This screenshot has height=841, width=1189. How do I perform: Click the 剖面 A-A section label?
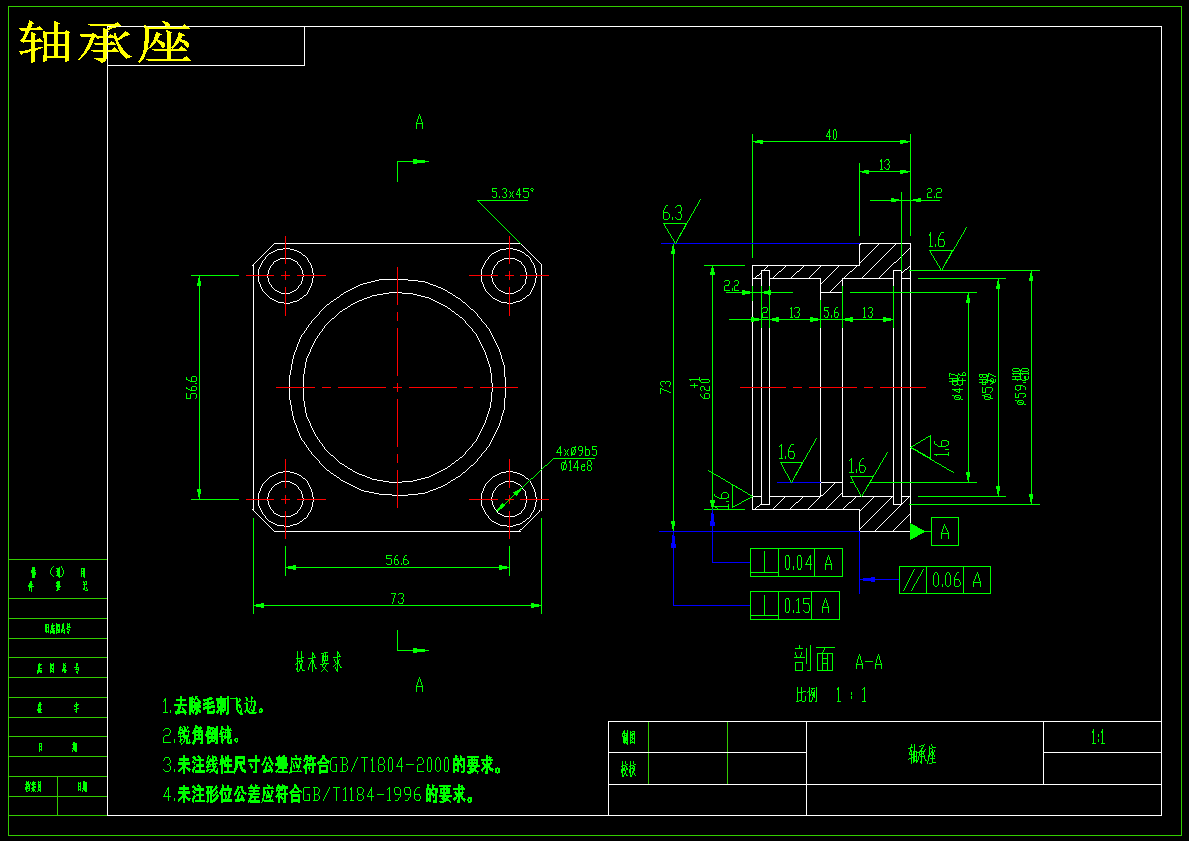click(838, 661)
